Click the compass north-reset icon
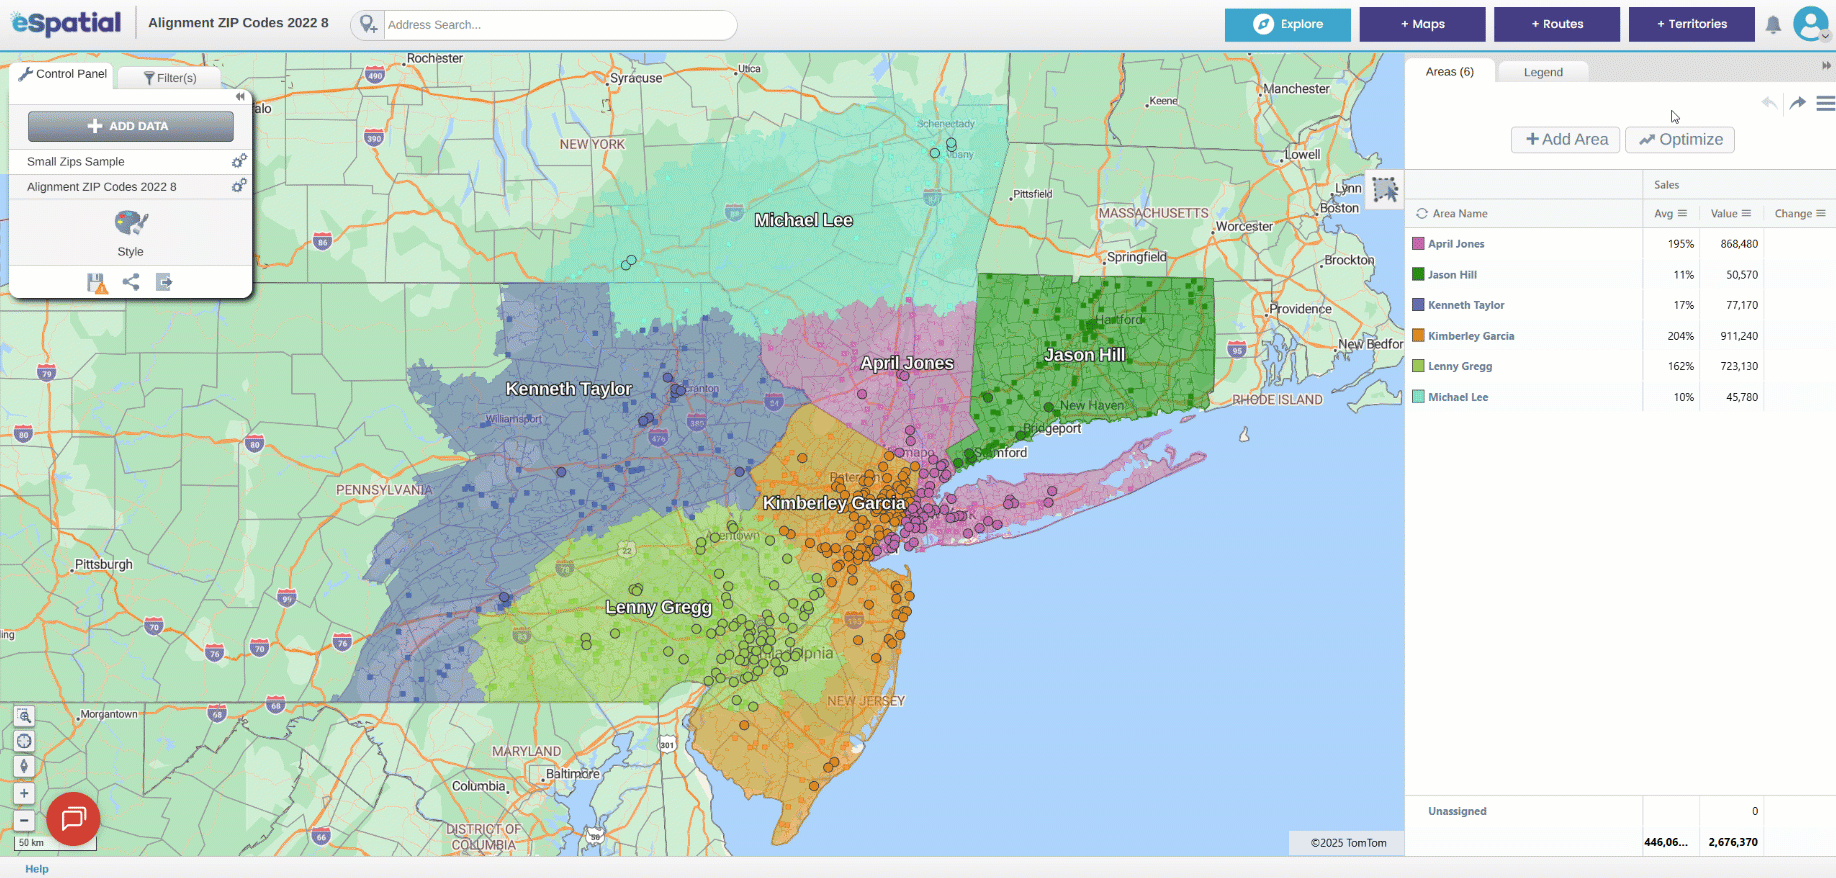This screenshot has width=1836, height=878. pyautogui.click(x=24, y=766)
